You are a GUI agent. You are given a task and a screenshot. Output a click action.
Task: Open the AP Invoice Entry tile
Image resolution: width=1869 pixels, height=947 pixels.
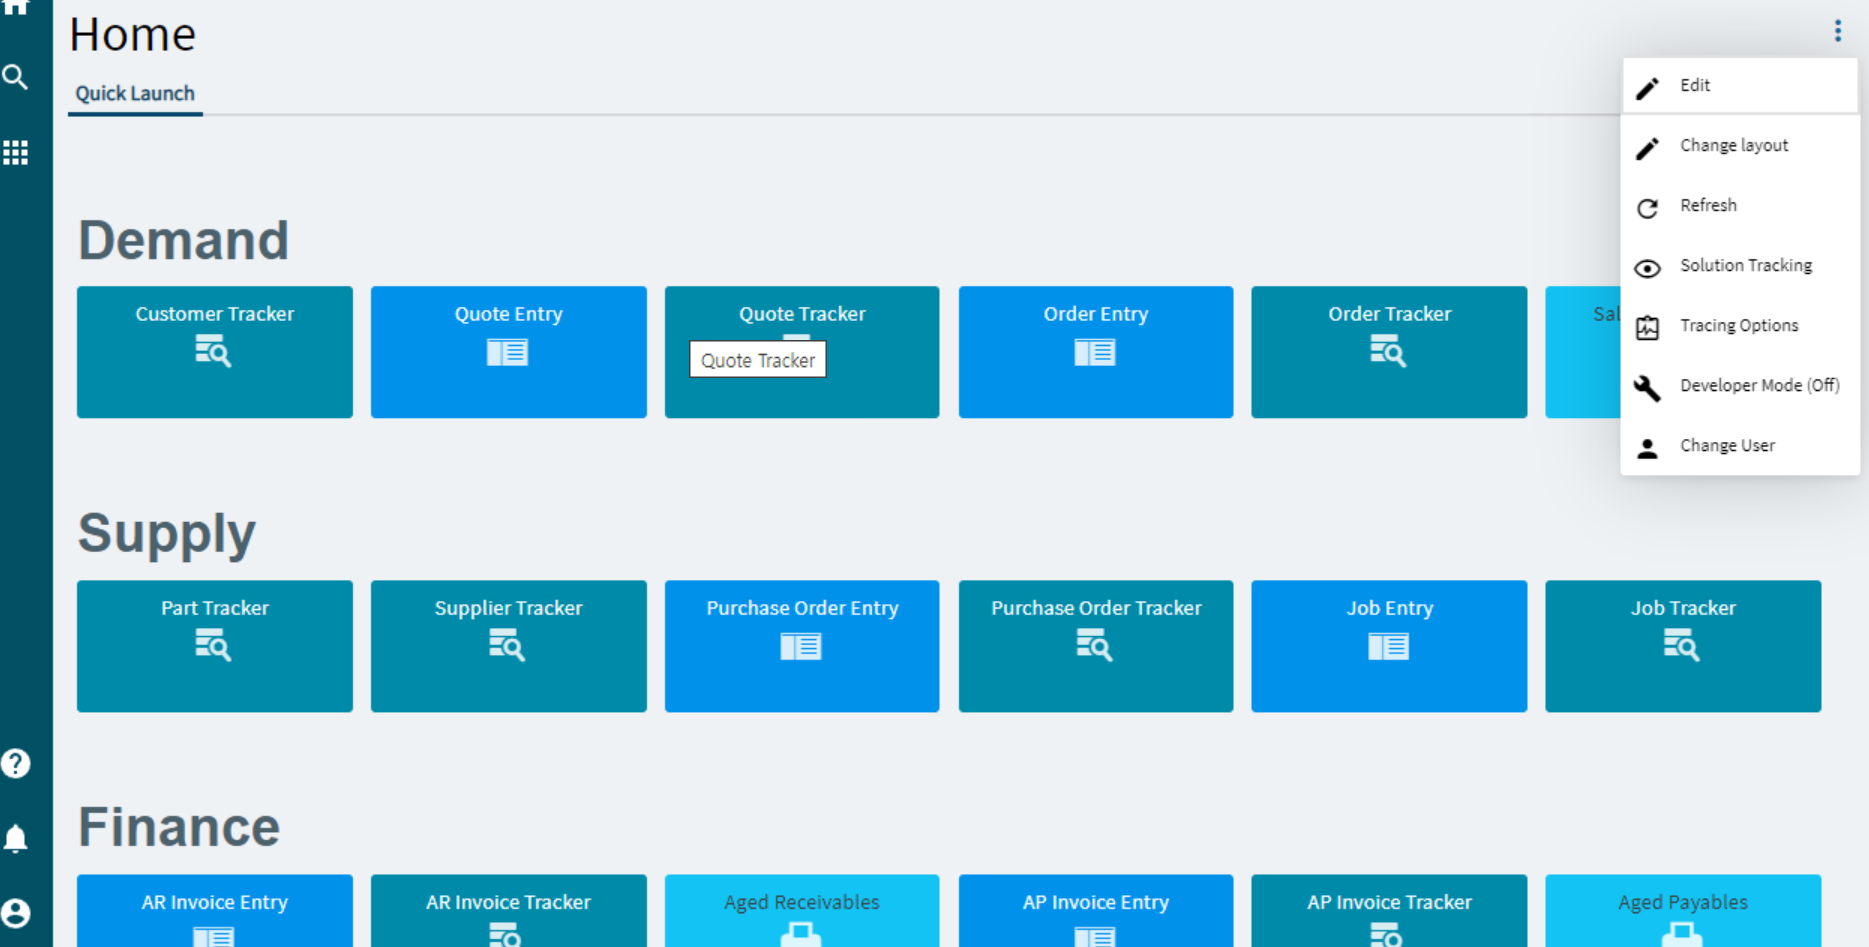point(1096,911)
